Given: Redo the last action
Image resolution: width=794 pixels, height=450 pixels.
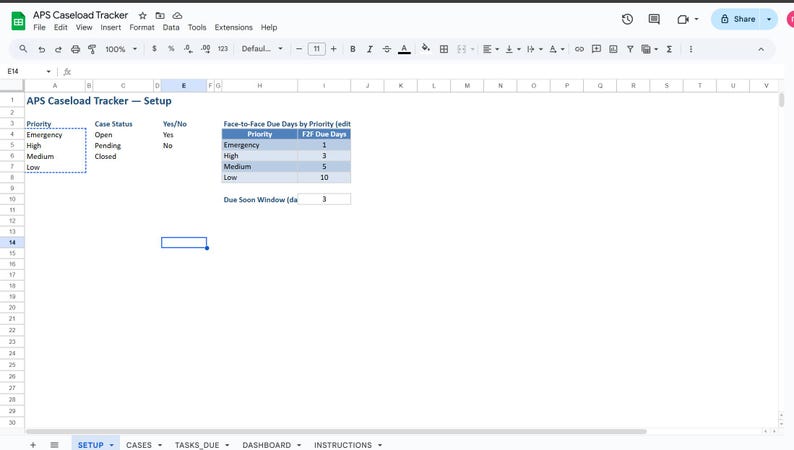Looking at the screenshot, I should pos(58,49).
